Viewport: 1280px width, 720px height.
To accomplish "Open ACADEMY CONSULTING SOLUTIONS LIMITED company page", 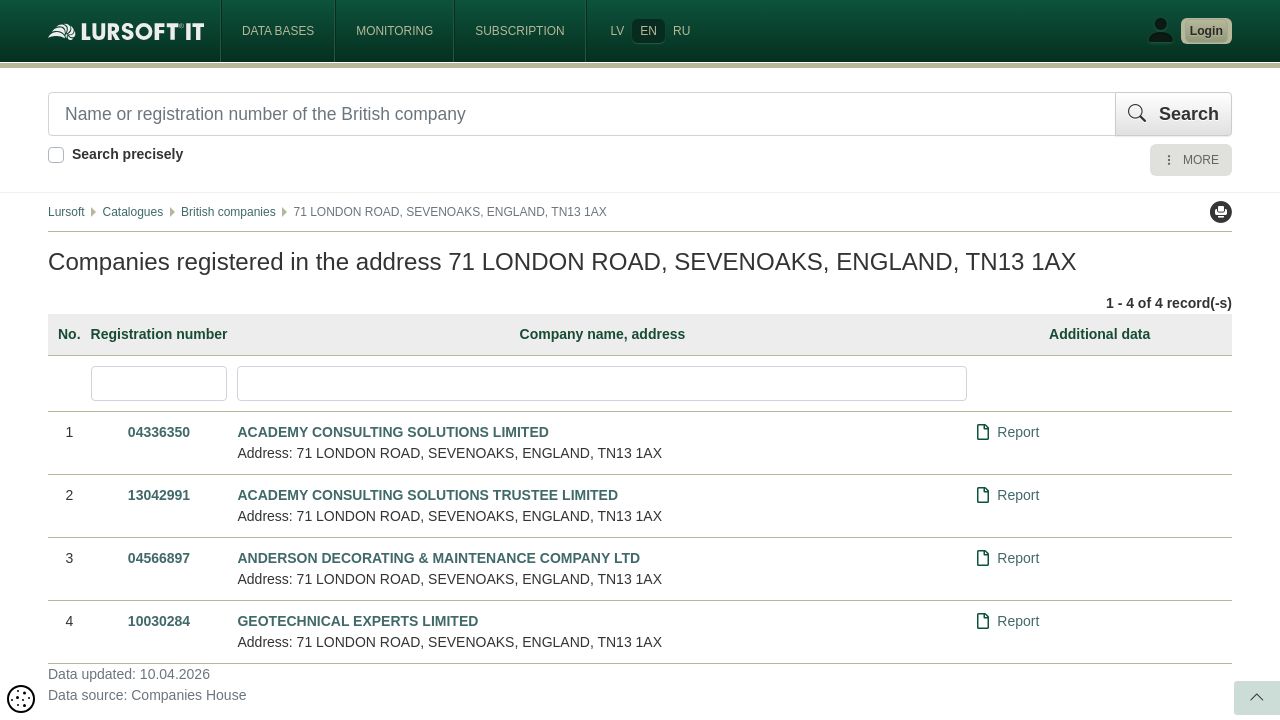I will [x=393, y=432].
